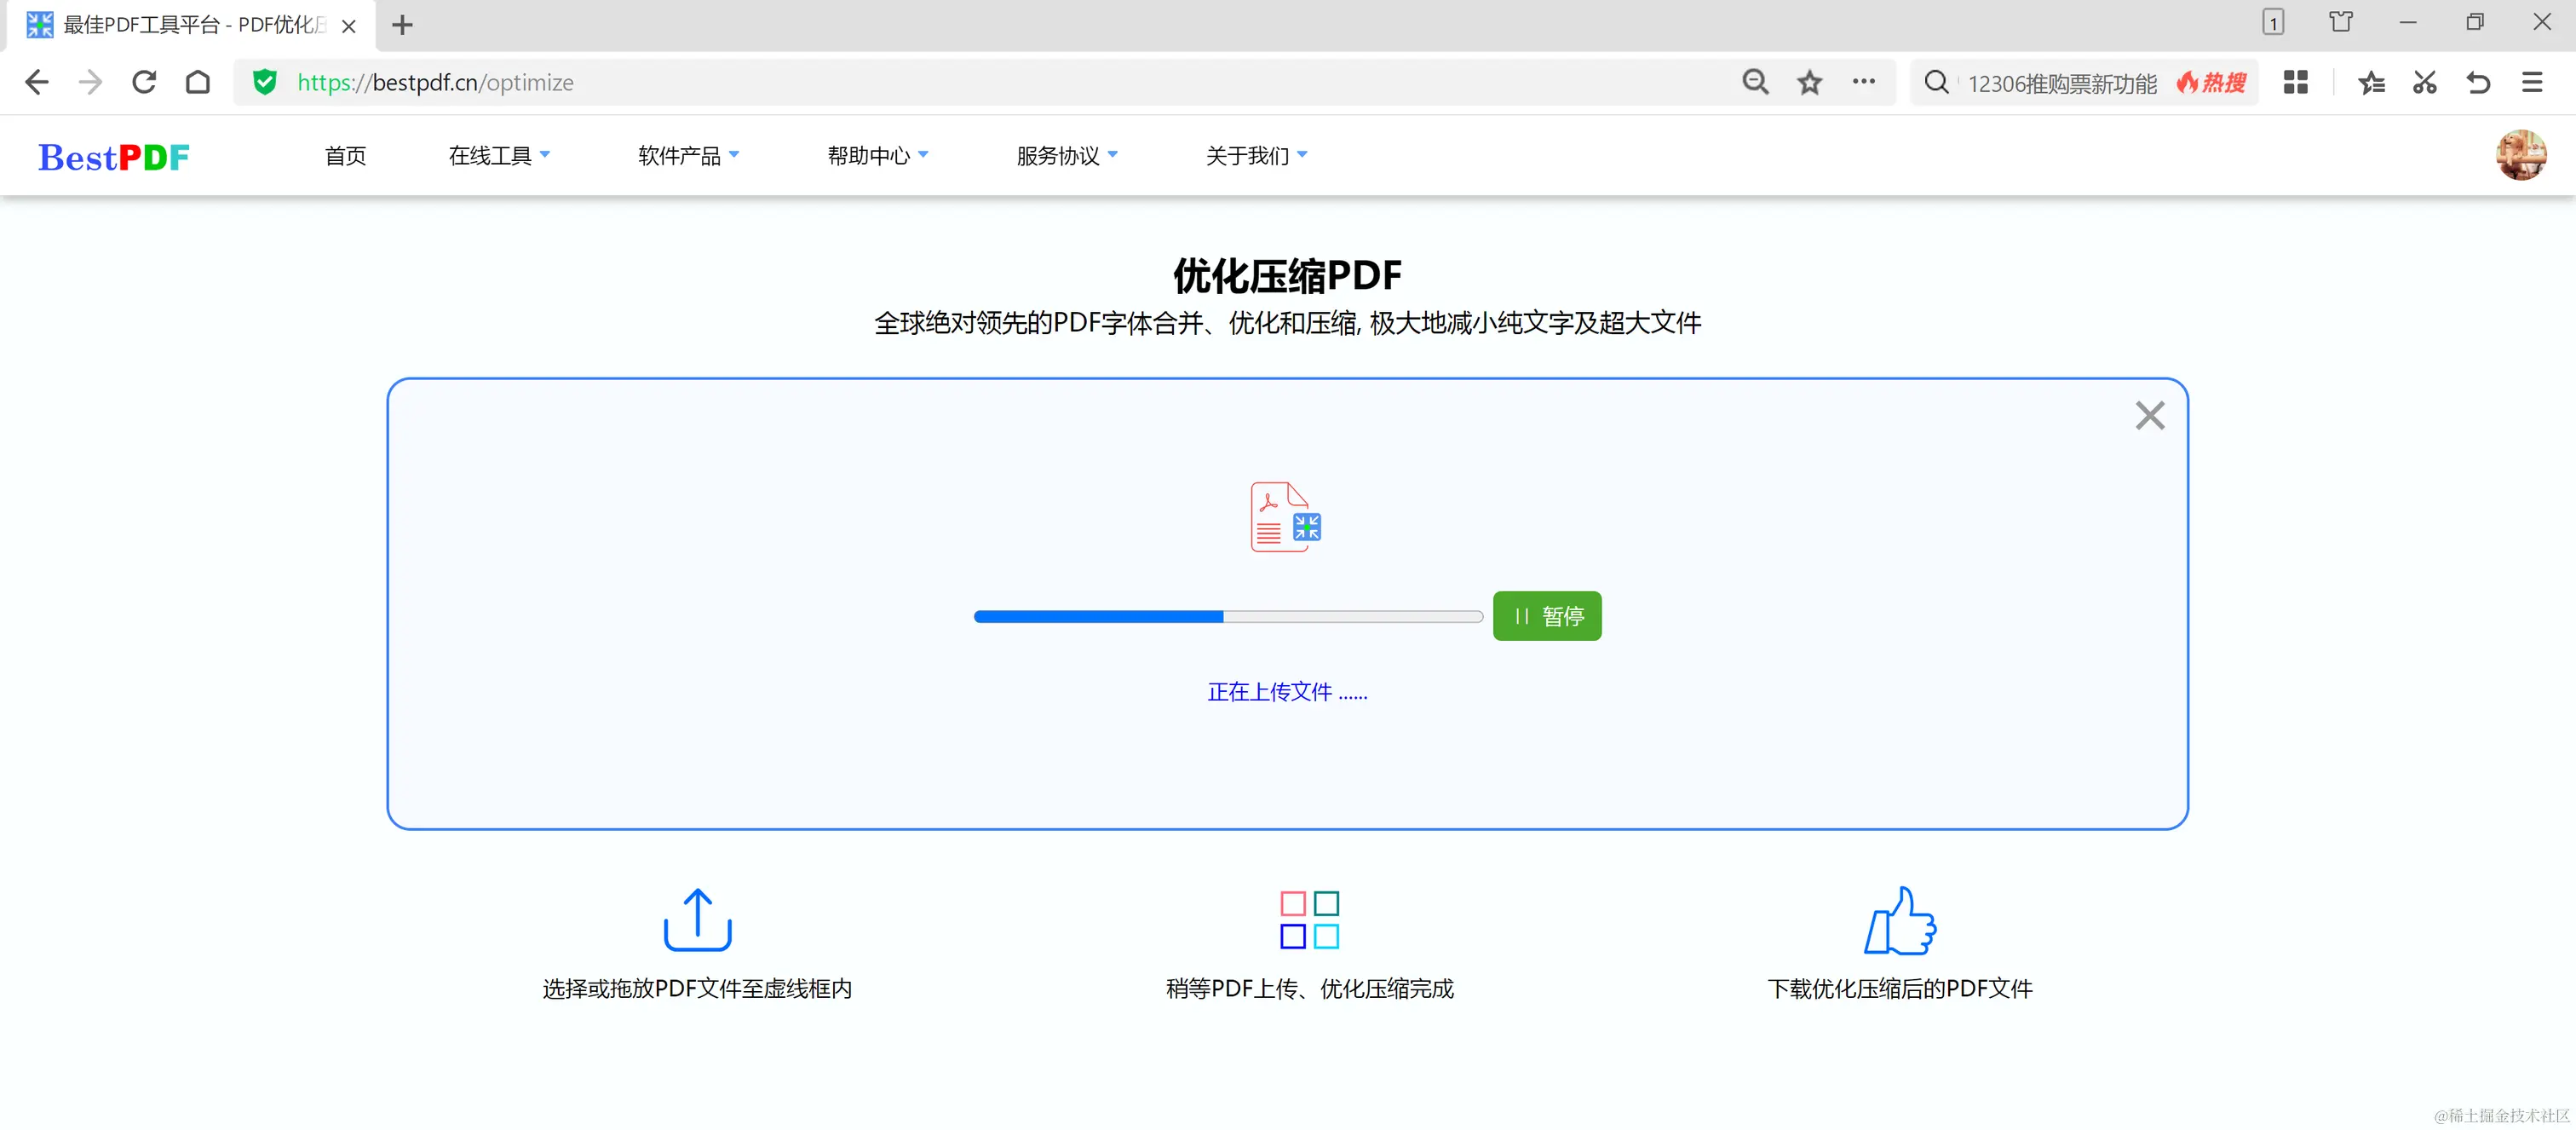Click the BestPDF logo link

click(x=114, y=157)
